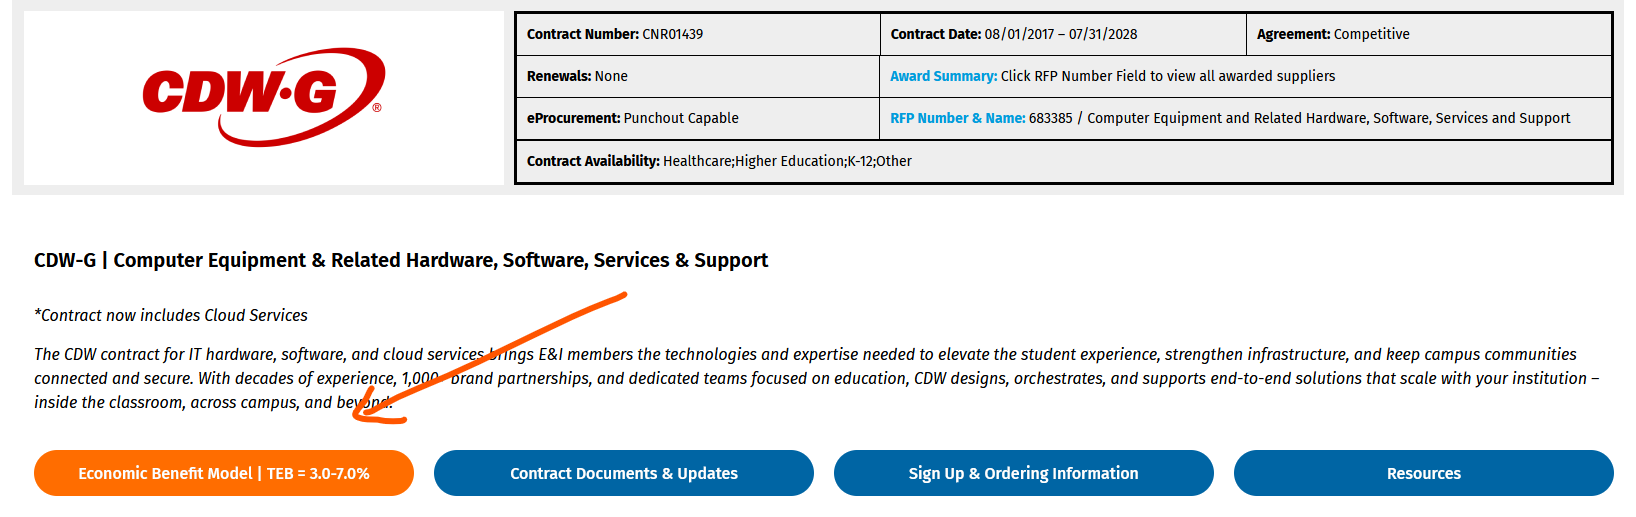Open Contract Documents & Updates
The height and width of the screenshot is (517, 1636).
coord(624,473)
